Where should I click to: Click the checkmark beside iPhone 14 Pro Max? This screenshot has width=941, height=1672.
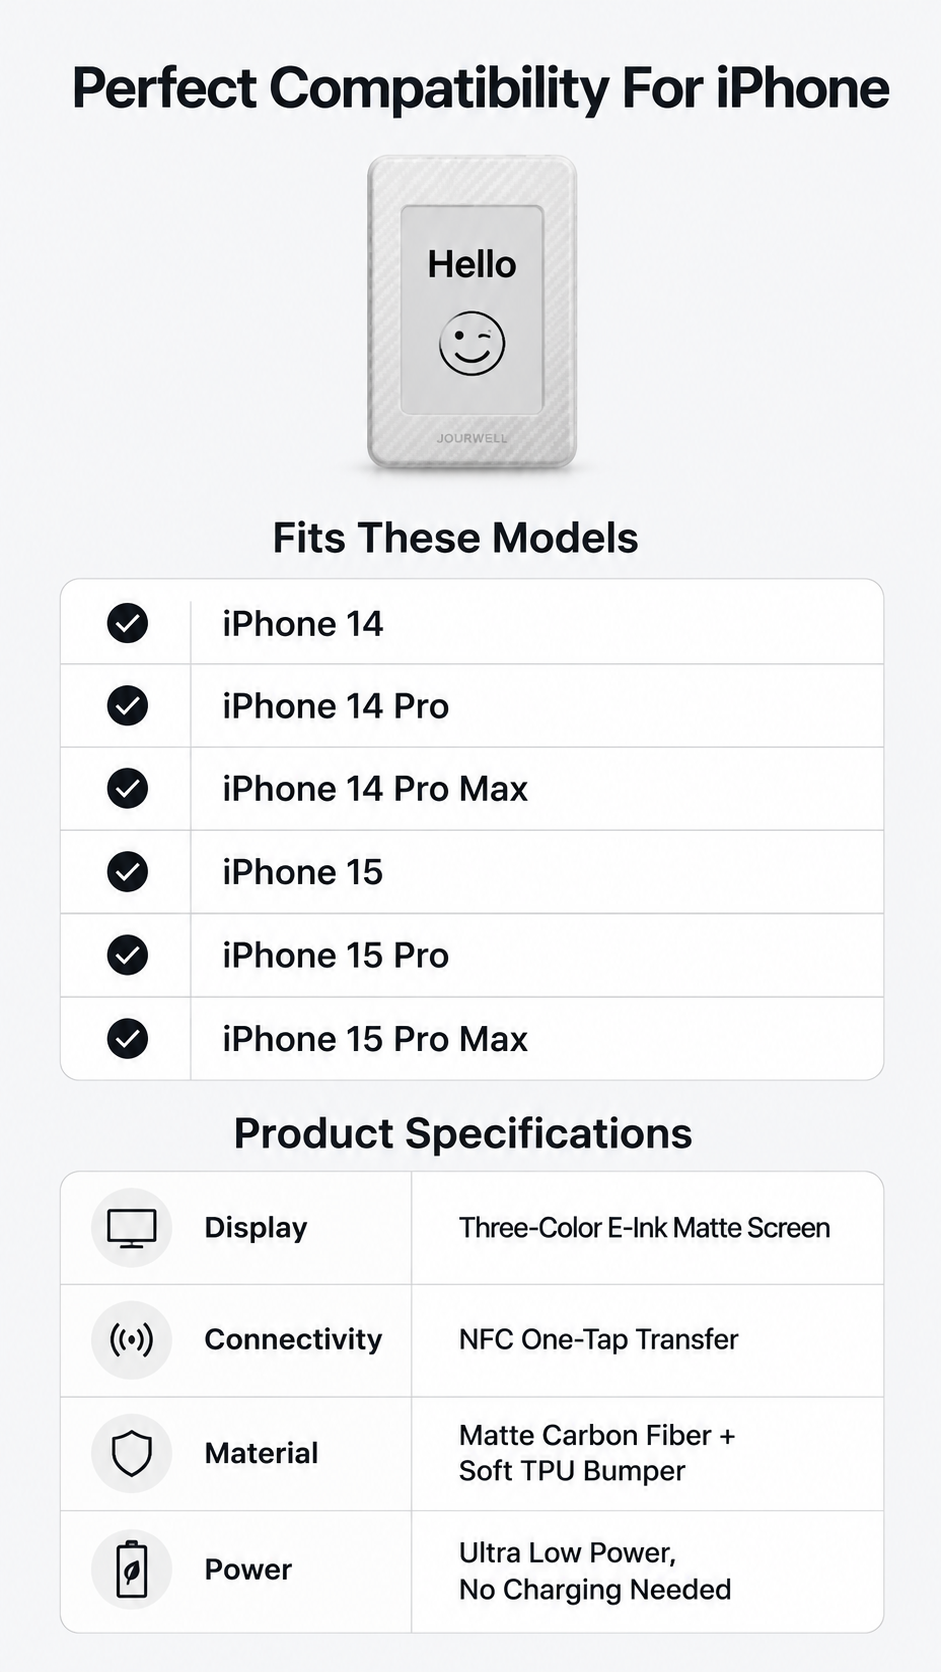click(x=127, y=789)
